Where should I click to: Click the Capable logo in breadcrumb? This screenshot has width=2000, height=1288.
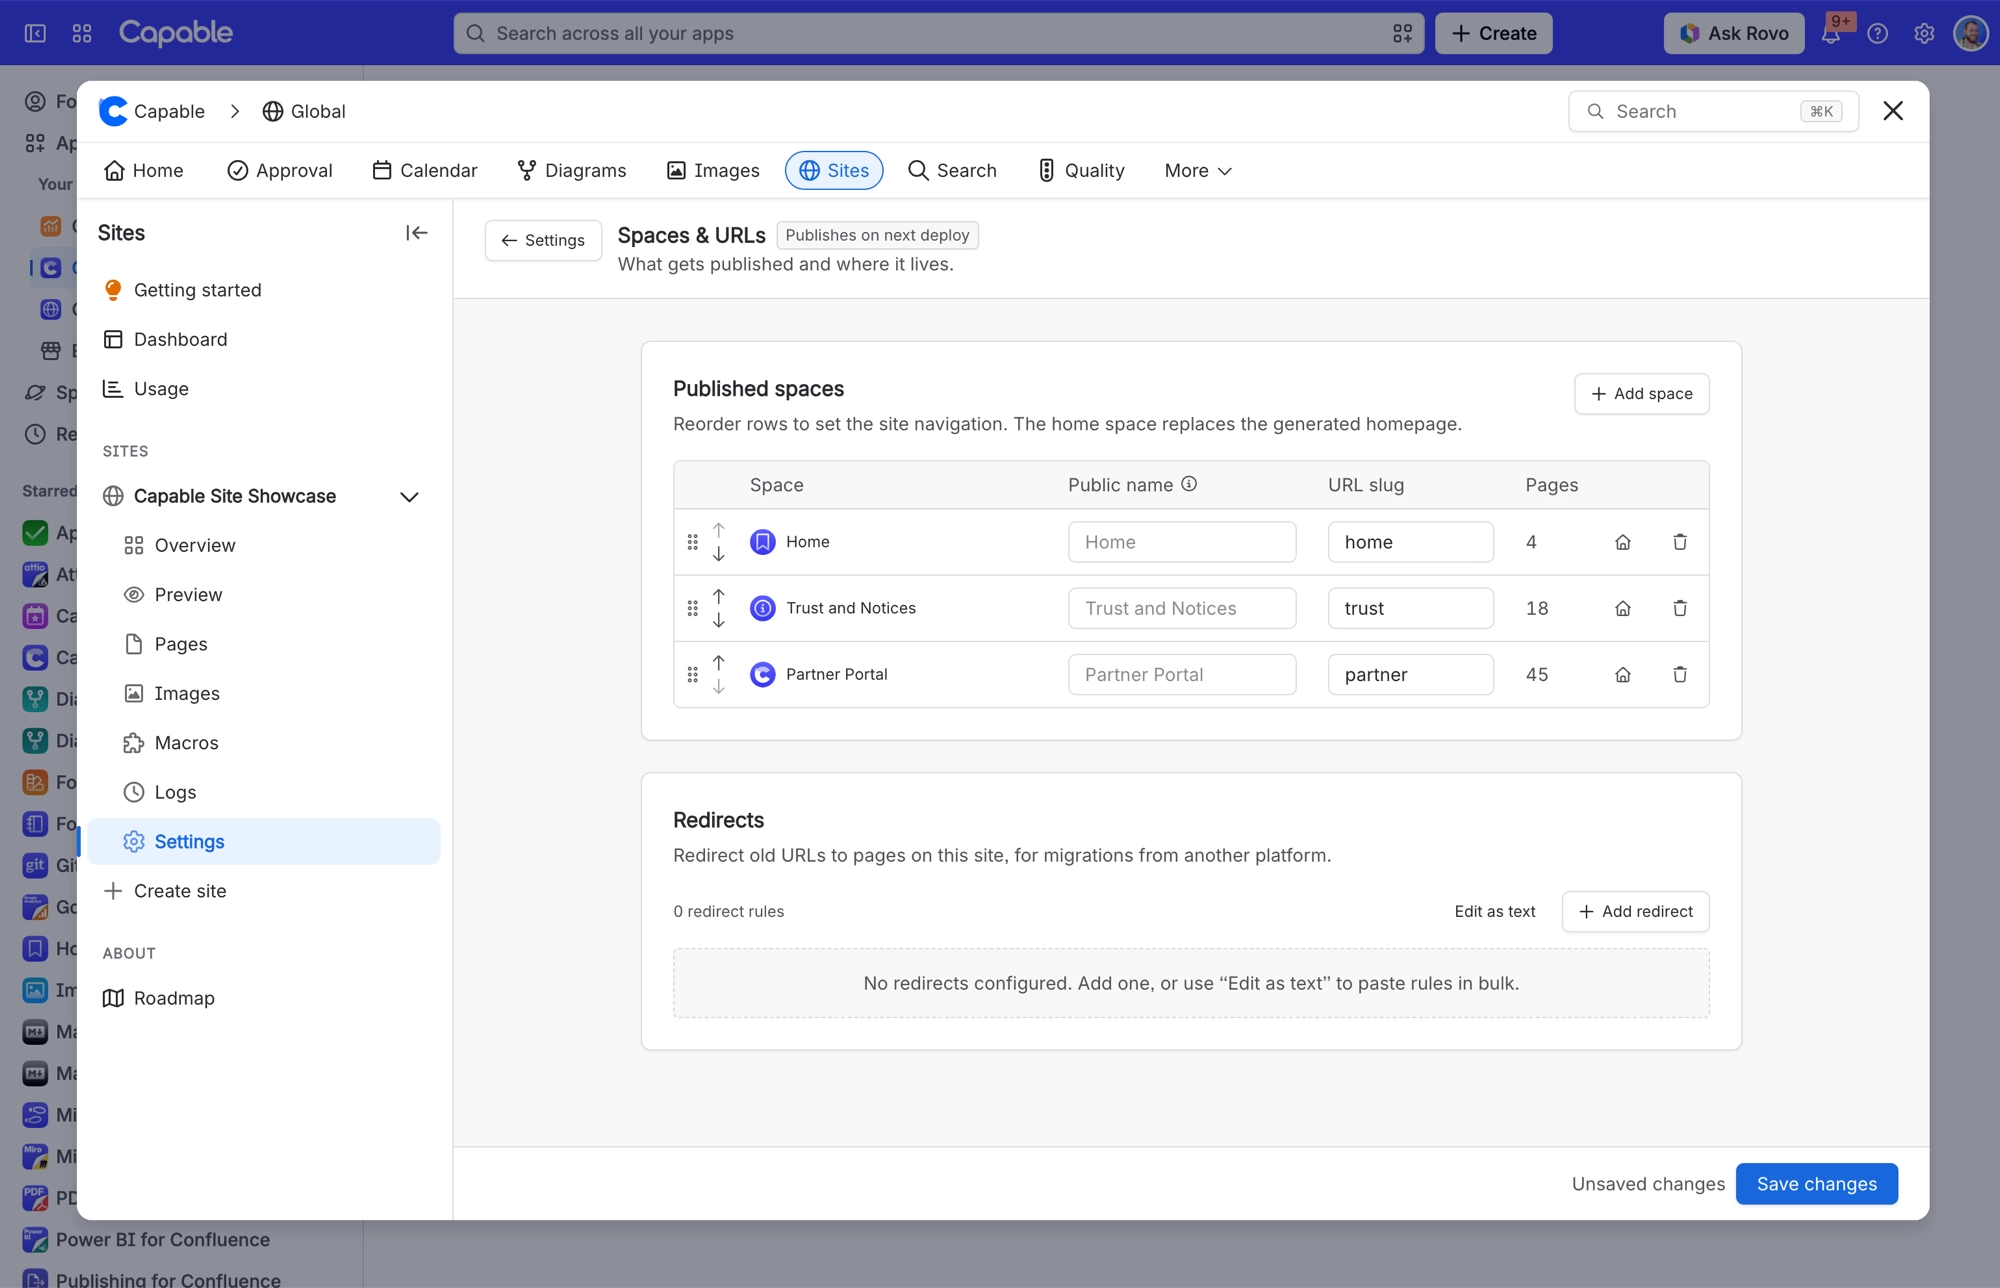(x=114, y=111)
